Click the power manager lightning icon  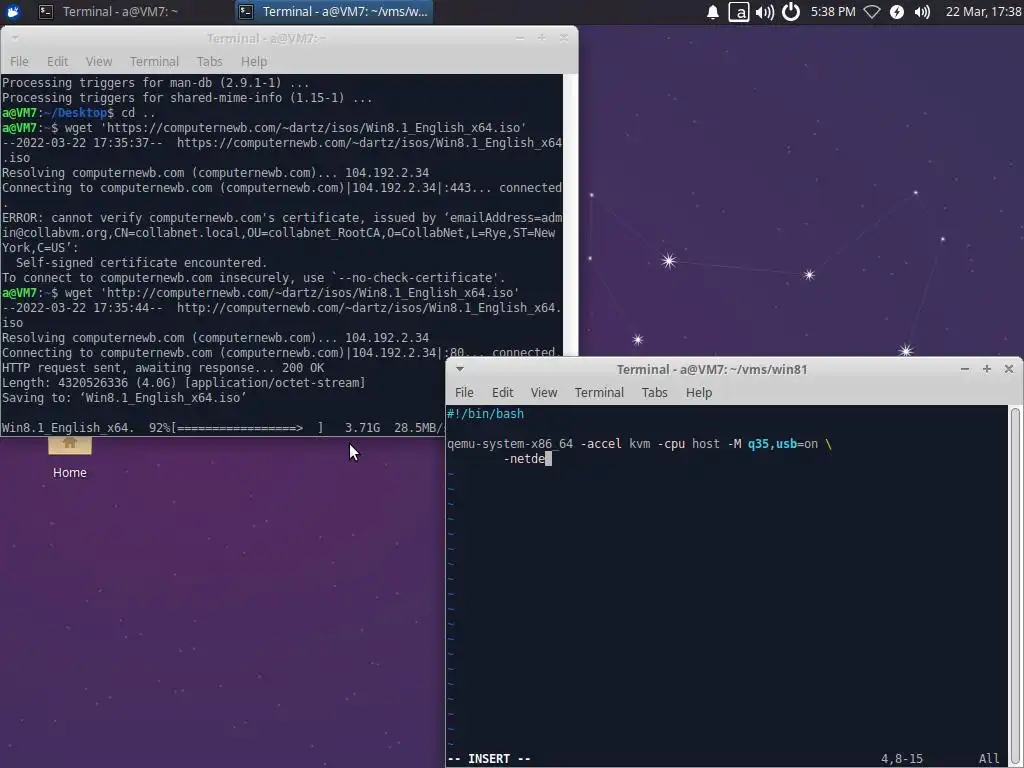[x=897, y=12]
